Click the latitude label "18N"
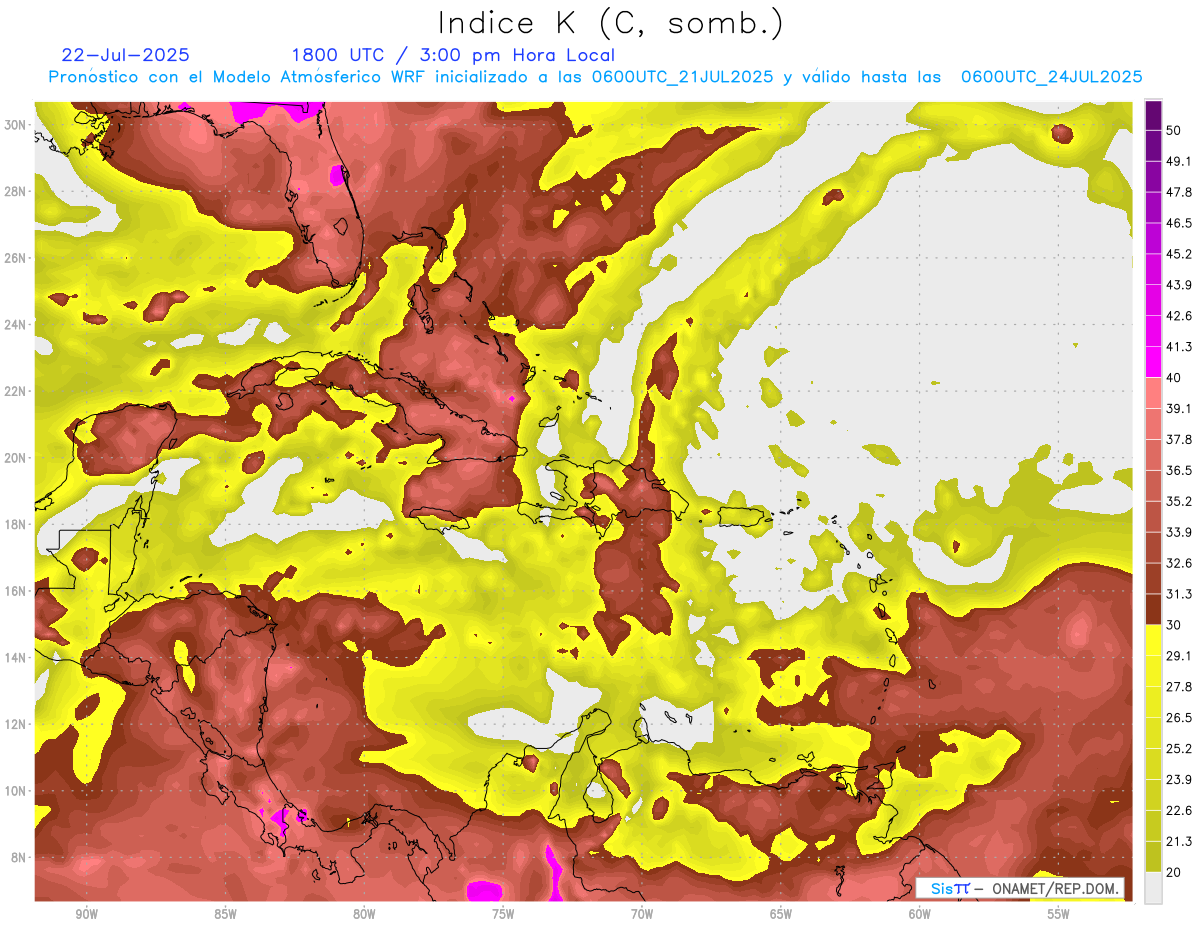The image size is (1200, 927). coord(16,524)
